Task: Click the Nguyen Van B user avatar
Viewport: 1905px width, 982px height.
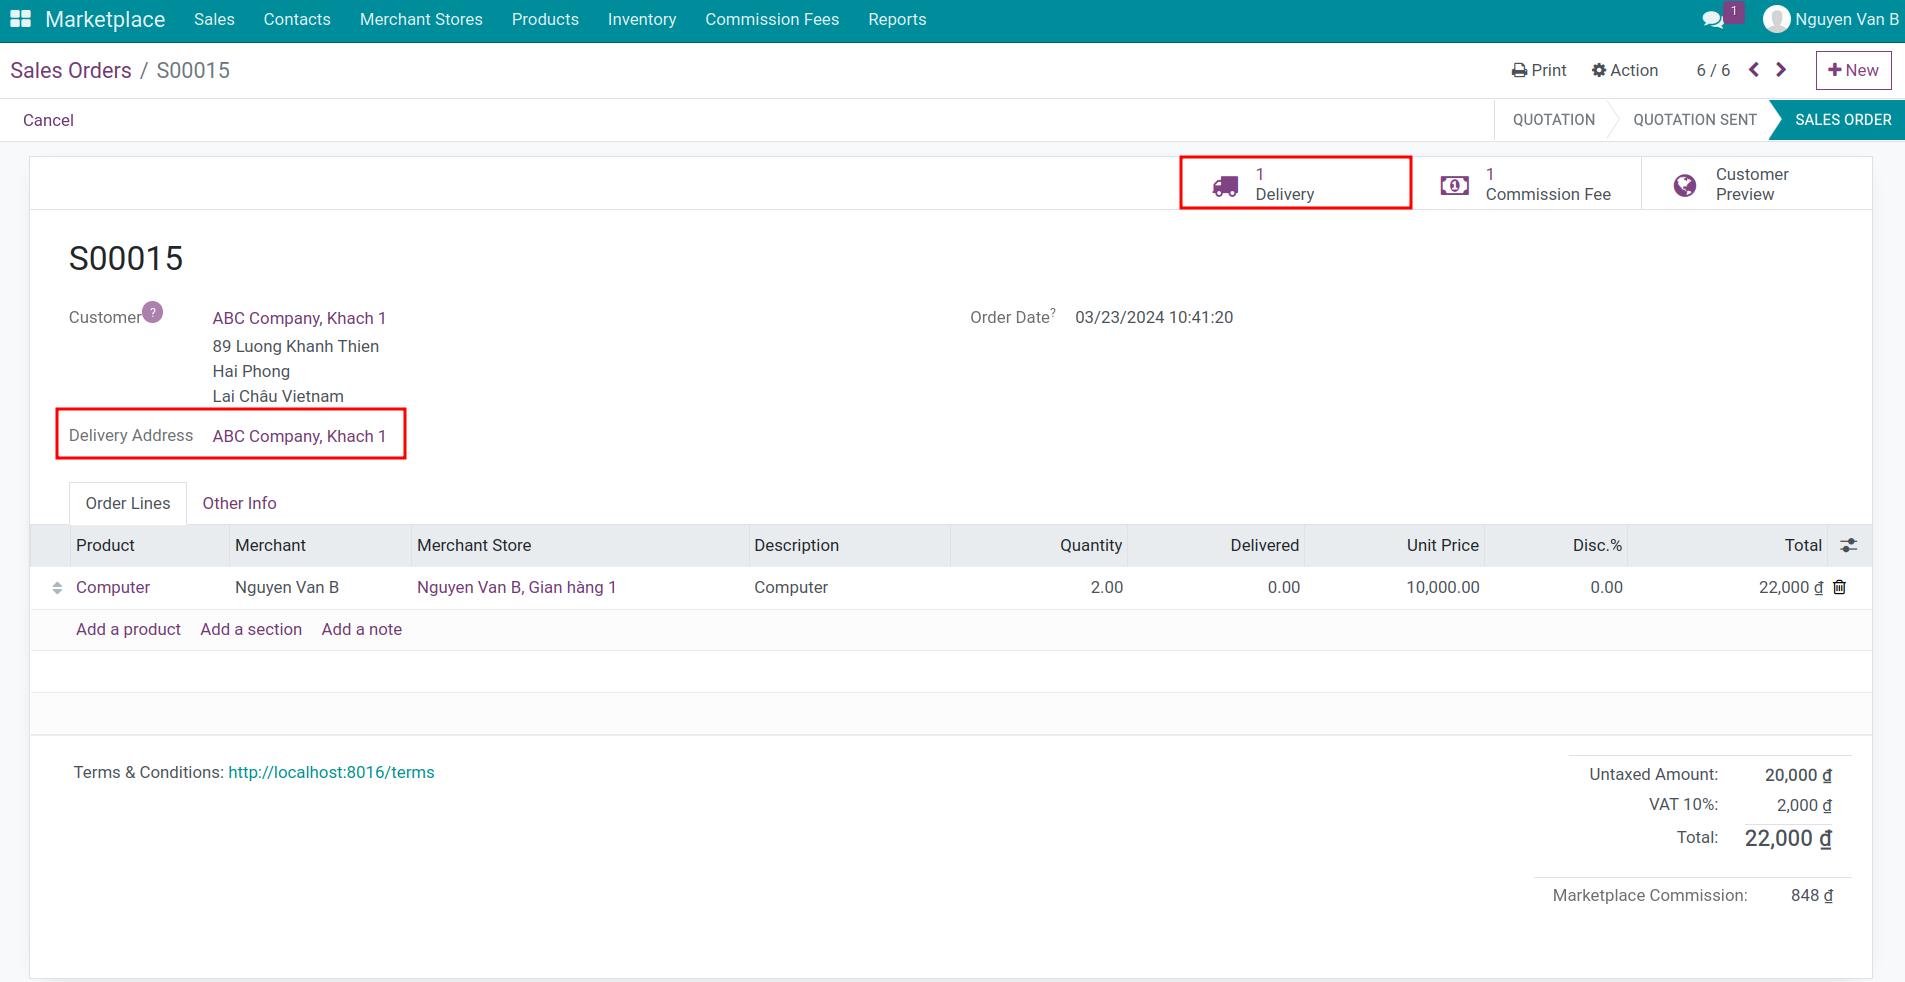Action: click(x=1776, y=19)
